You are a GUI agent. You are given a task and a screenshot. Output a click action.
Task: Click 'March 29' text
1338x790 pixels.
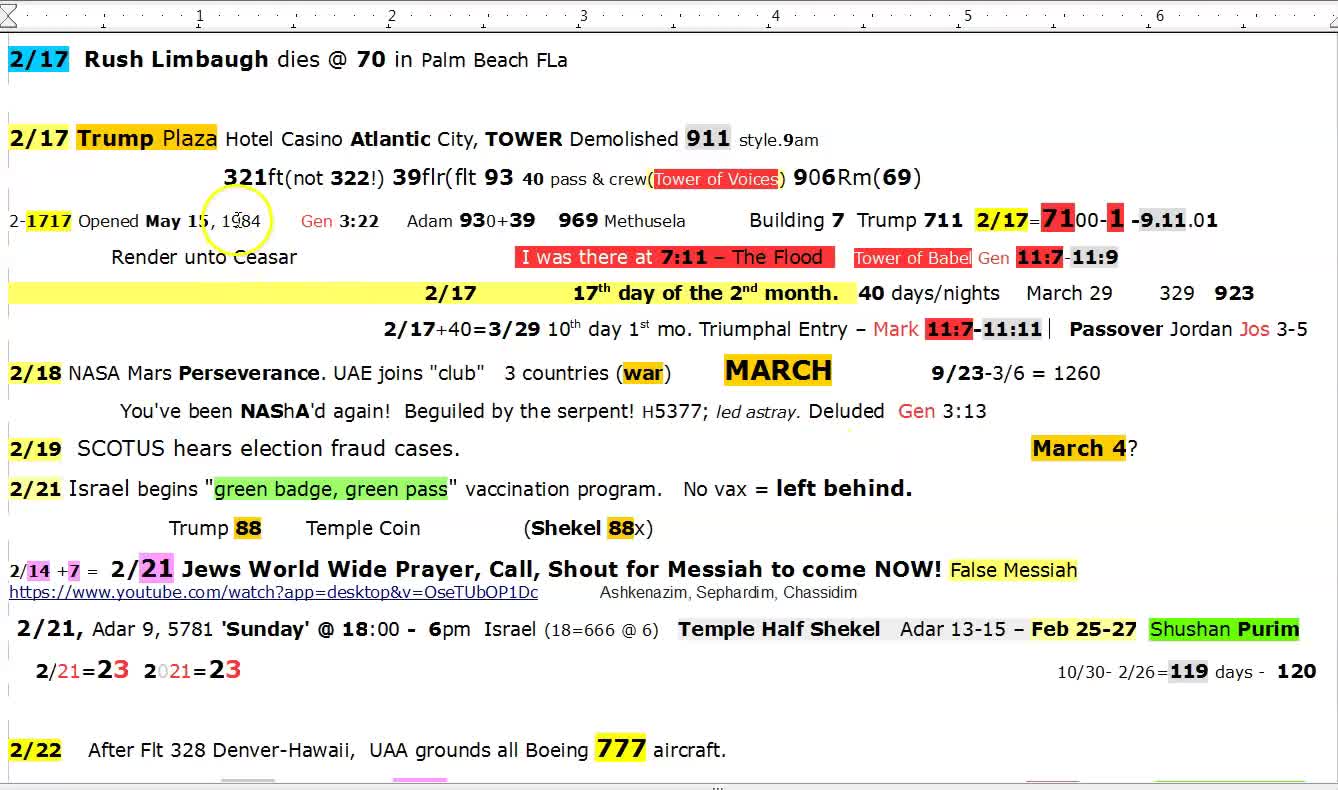[x=1069, y=293]
